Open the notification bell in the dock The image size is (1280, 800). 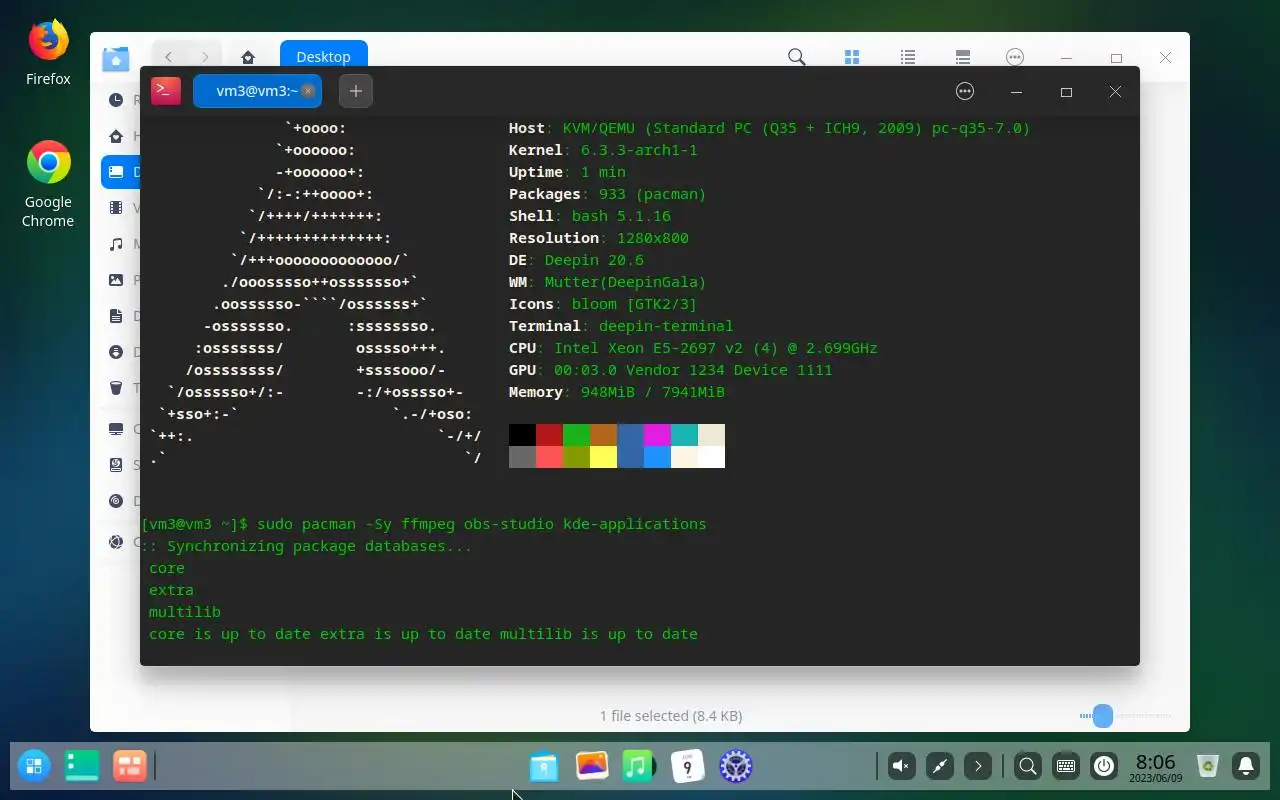[1246, 766]
